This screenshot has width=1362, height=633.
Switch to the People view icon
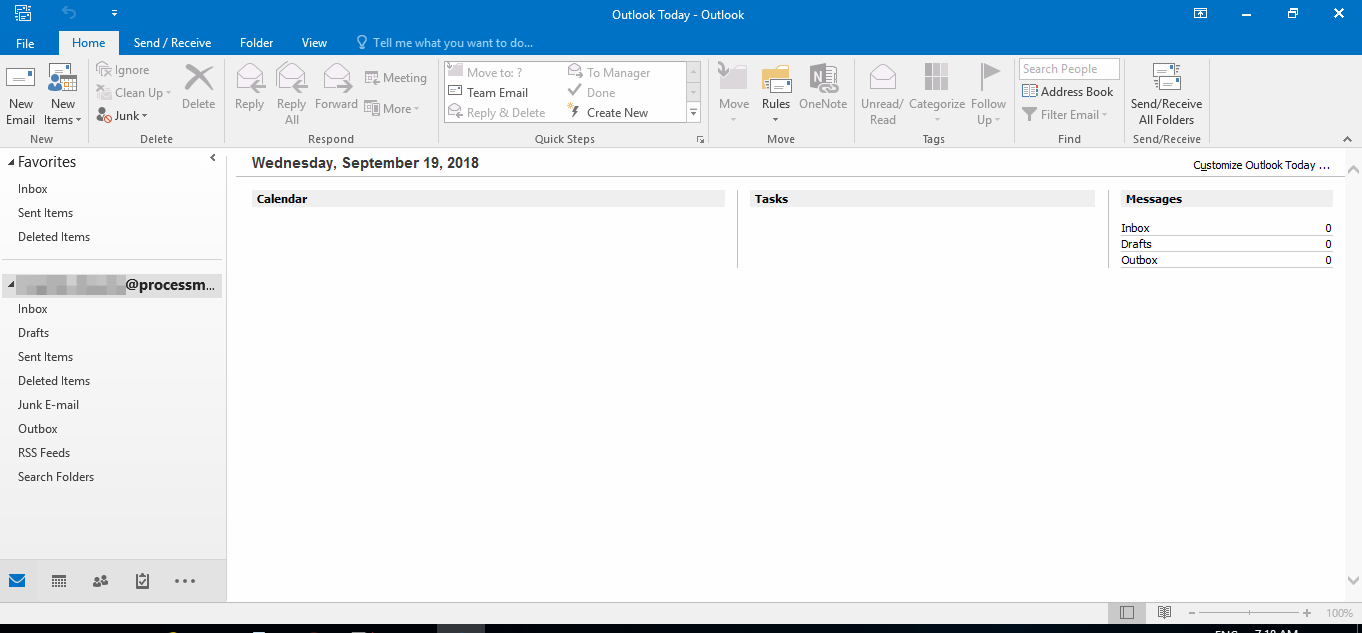(x=100, y=581)
